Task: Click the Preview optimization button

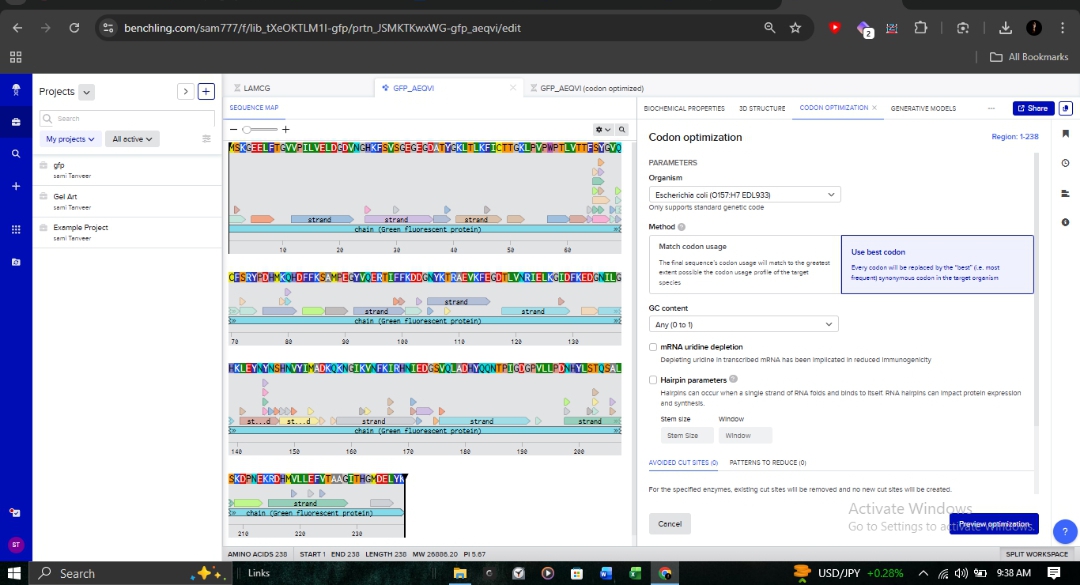Action: click(x=993, y=524)
